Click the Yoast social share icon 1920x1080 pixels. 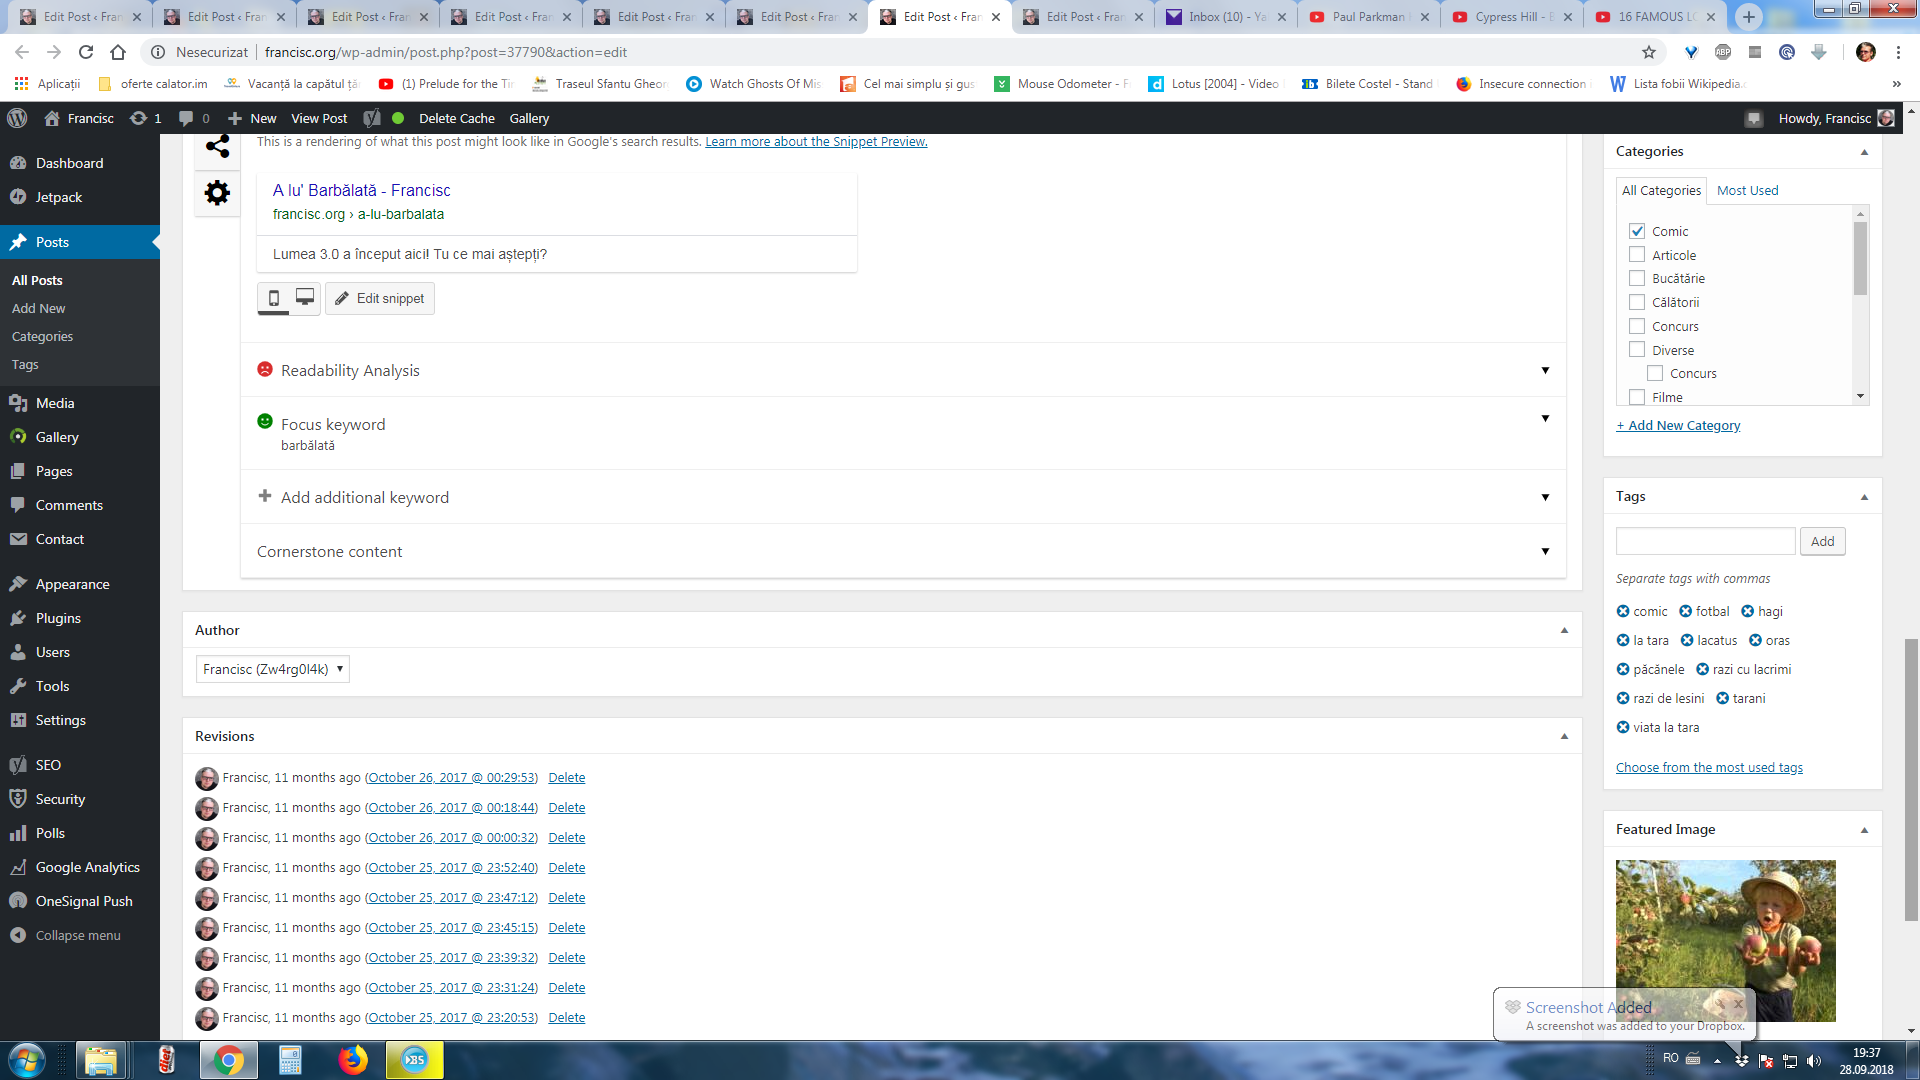pos(217,147)
